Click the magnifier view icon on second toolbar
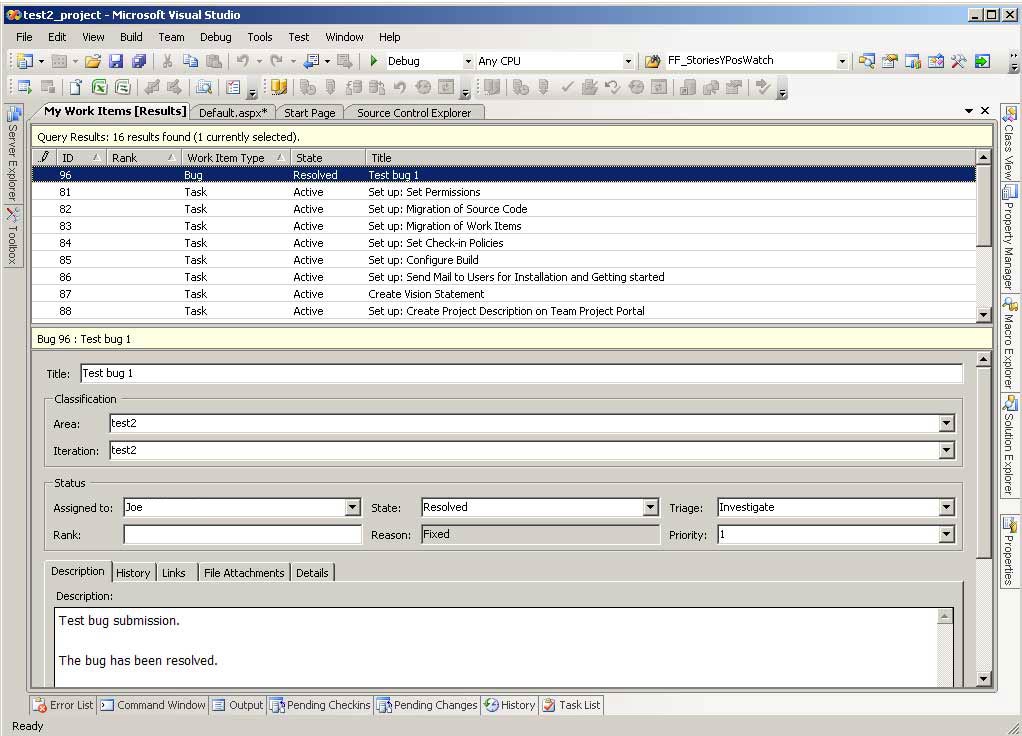This screenshot has width=1022, height=736. (x=204, y=87)
